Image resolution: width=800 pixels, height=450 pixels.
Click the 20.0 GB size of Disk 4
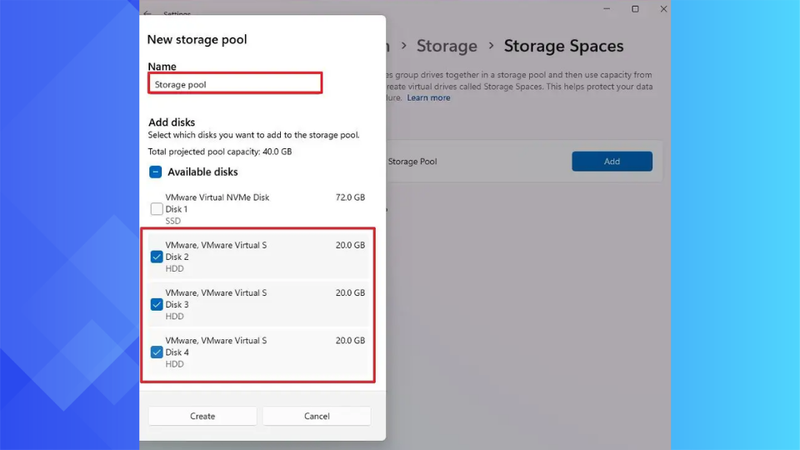tap(350, 340)
